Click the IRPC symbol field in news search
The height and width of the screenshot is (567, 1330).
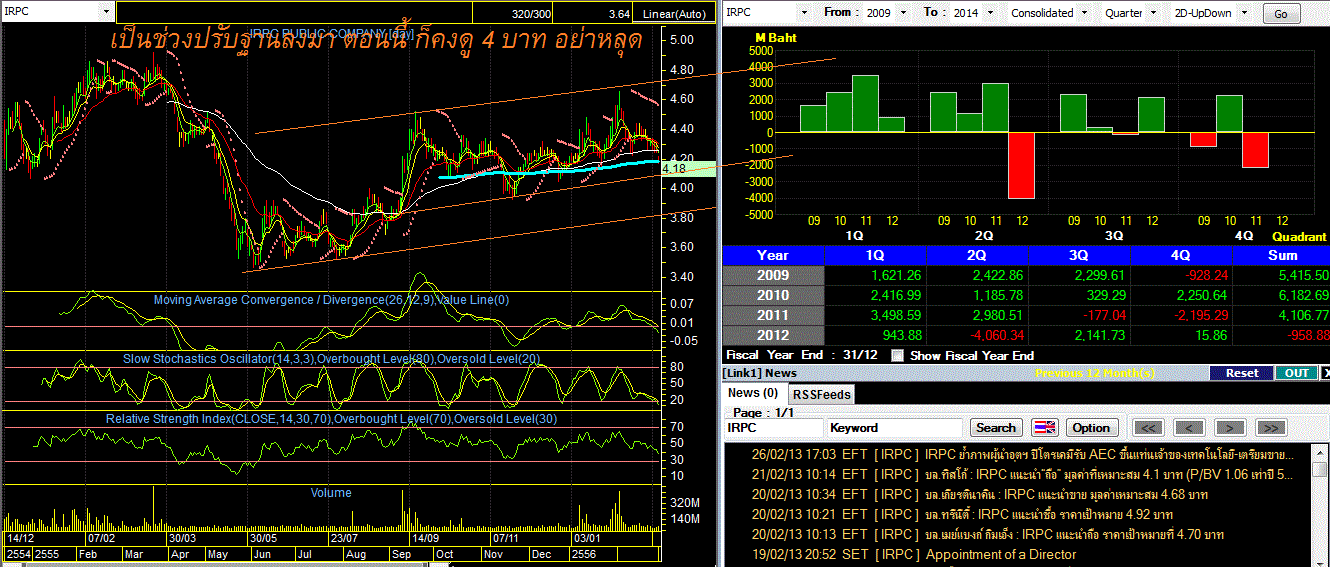[773, 427]
